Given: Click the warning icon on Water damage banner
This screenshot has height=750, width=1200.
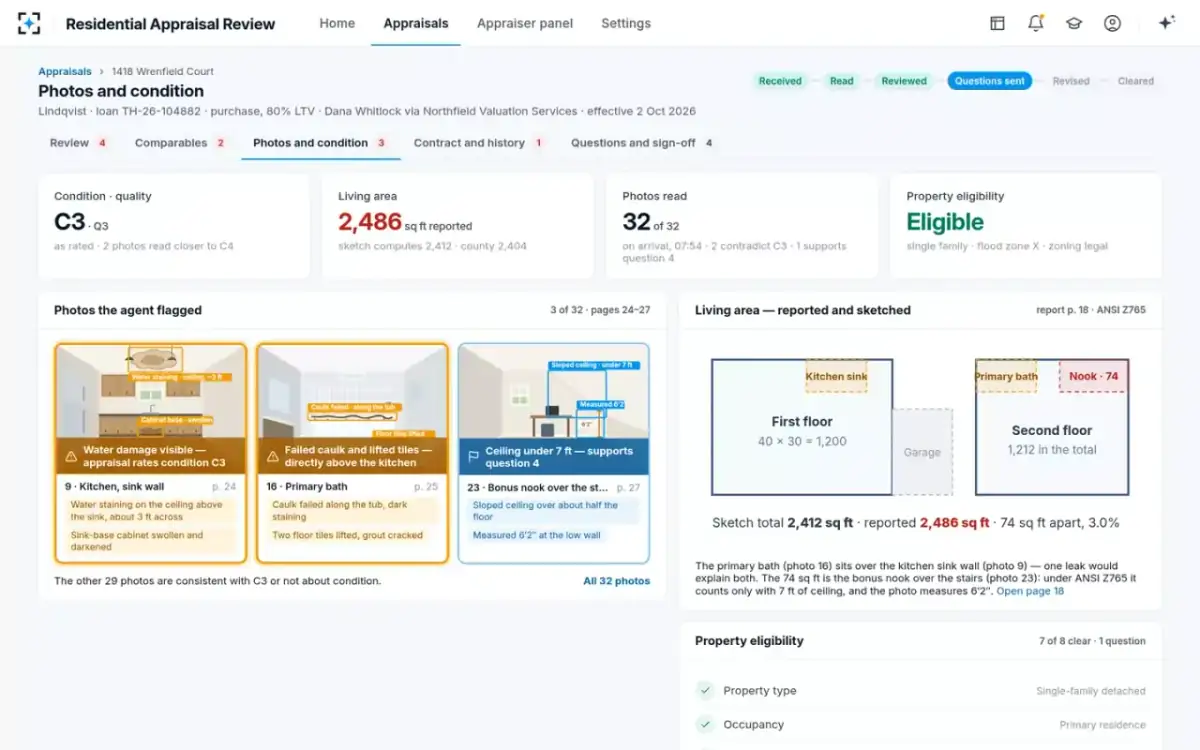Looking at the screenshot, I should 71,457.
